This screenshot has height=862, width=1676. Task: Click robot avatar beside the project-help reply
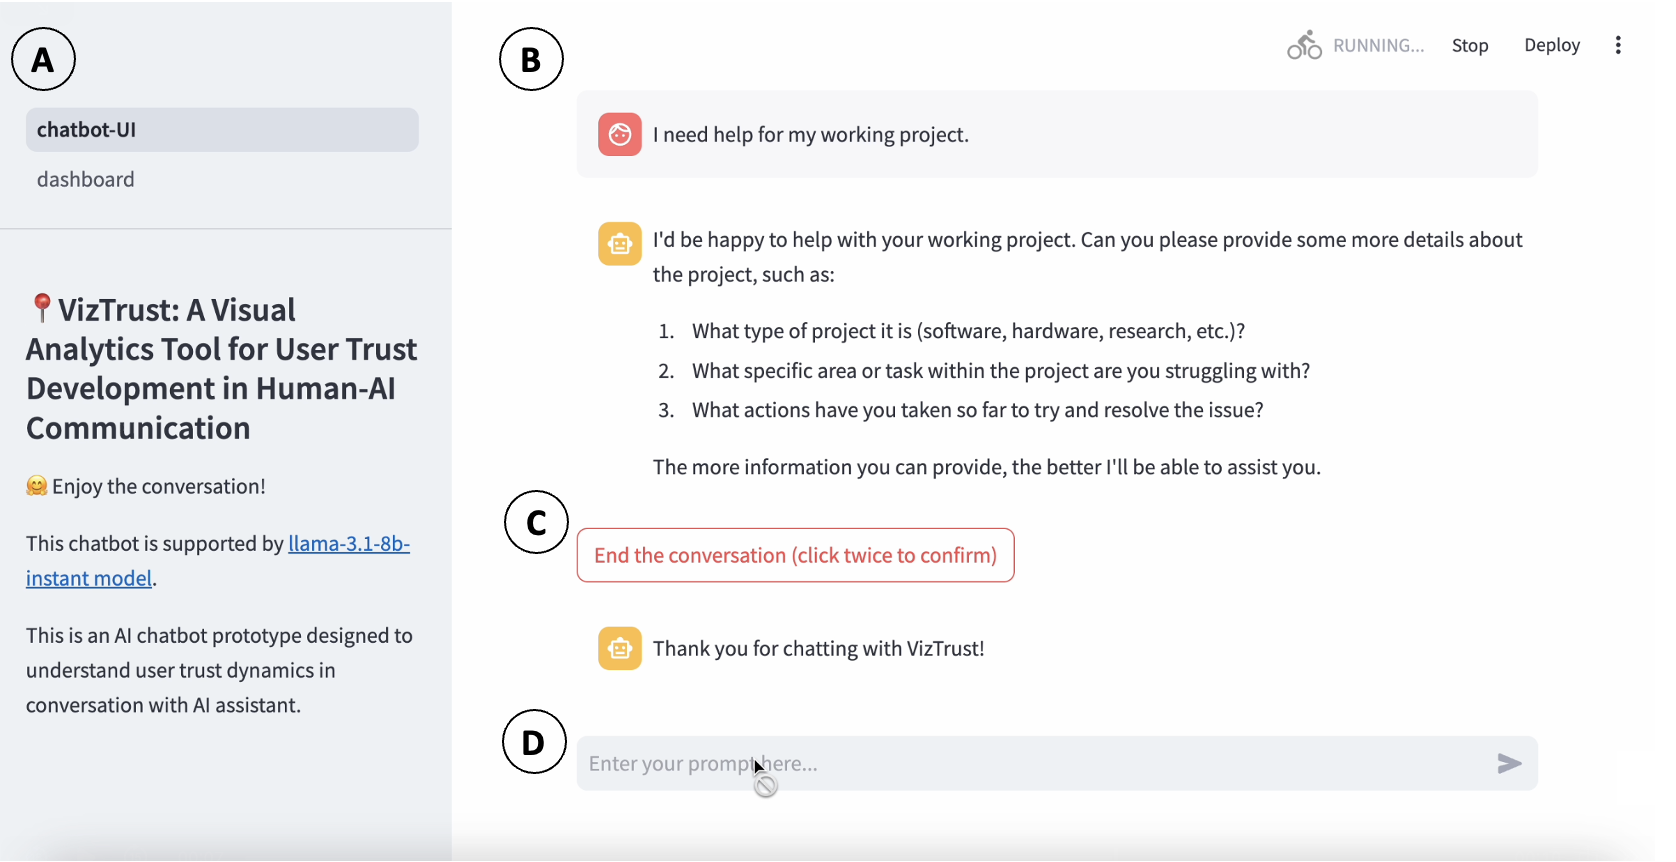[620, 244]
